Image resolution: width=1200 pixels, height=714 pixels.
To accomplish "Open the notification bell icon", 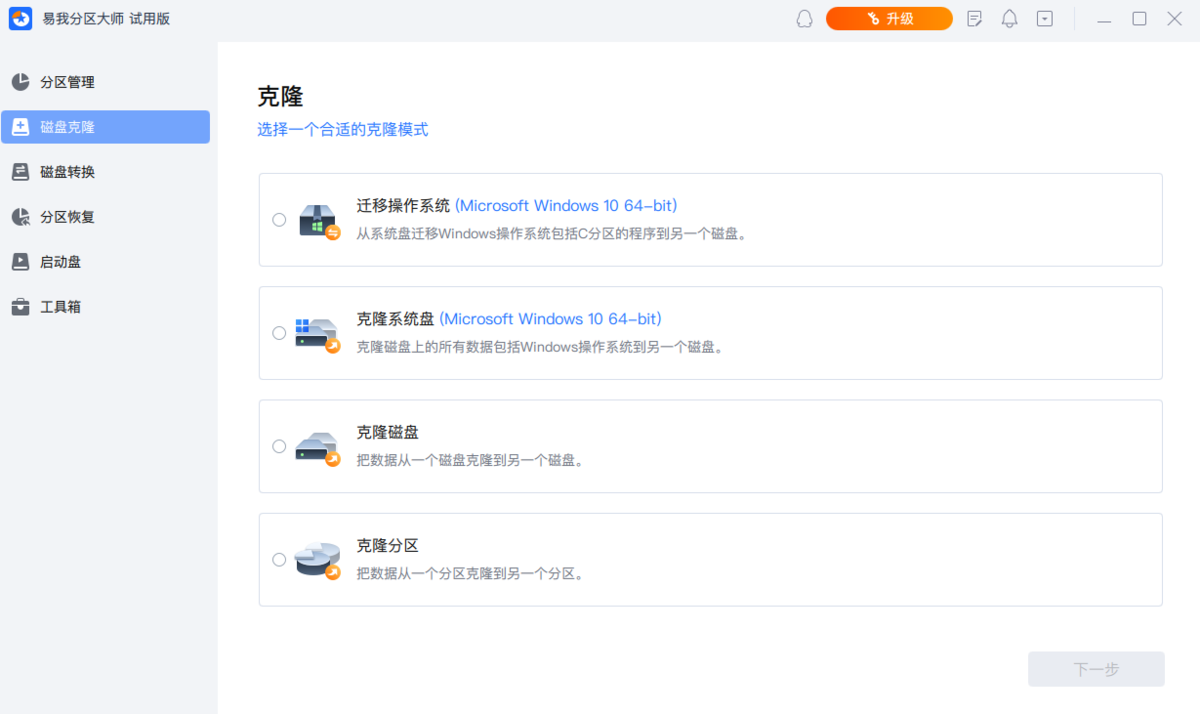I will 1009,18.
